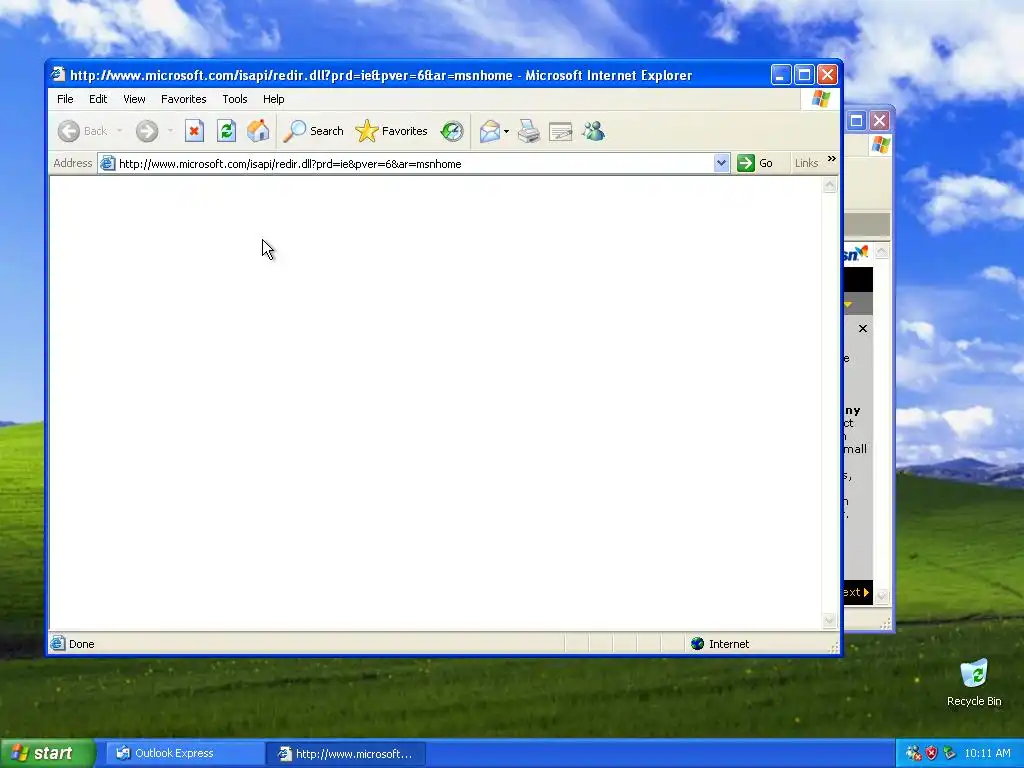Click the Links toolbar label

pyautogui.click(x=807, y=163)
